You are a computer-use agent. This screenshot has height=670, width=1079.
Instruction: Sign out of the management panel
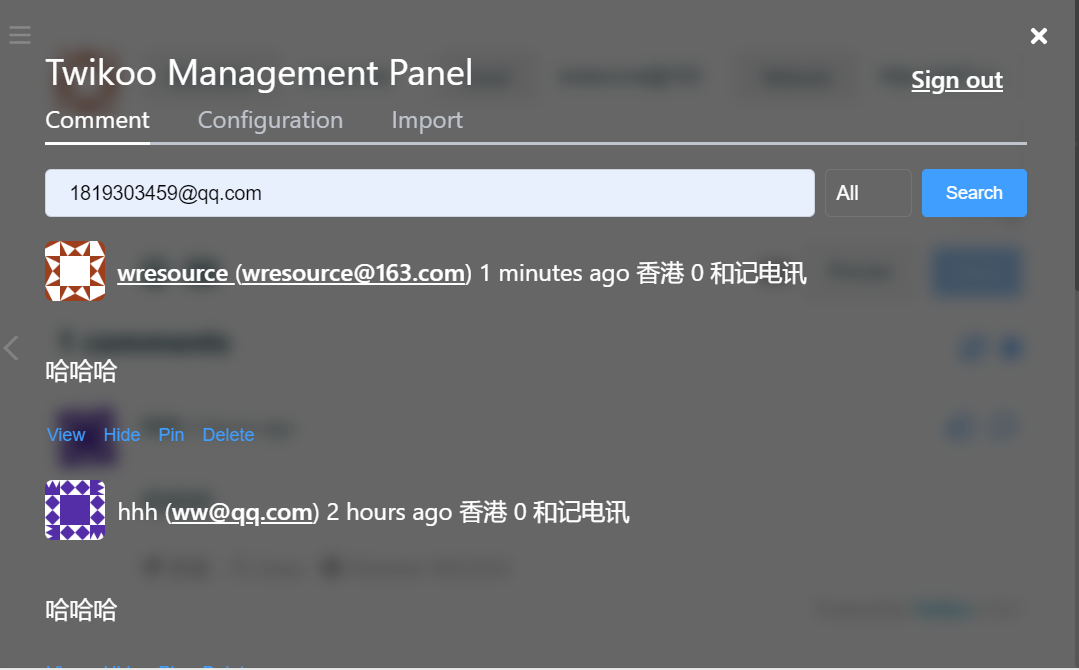[956, 81]
